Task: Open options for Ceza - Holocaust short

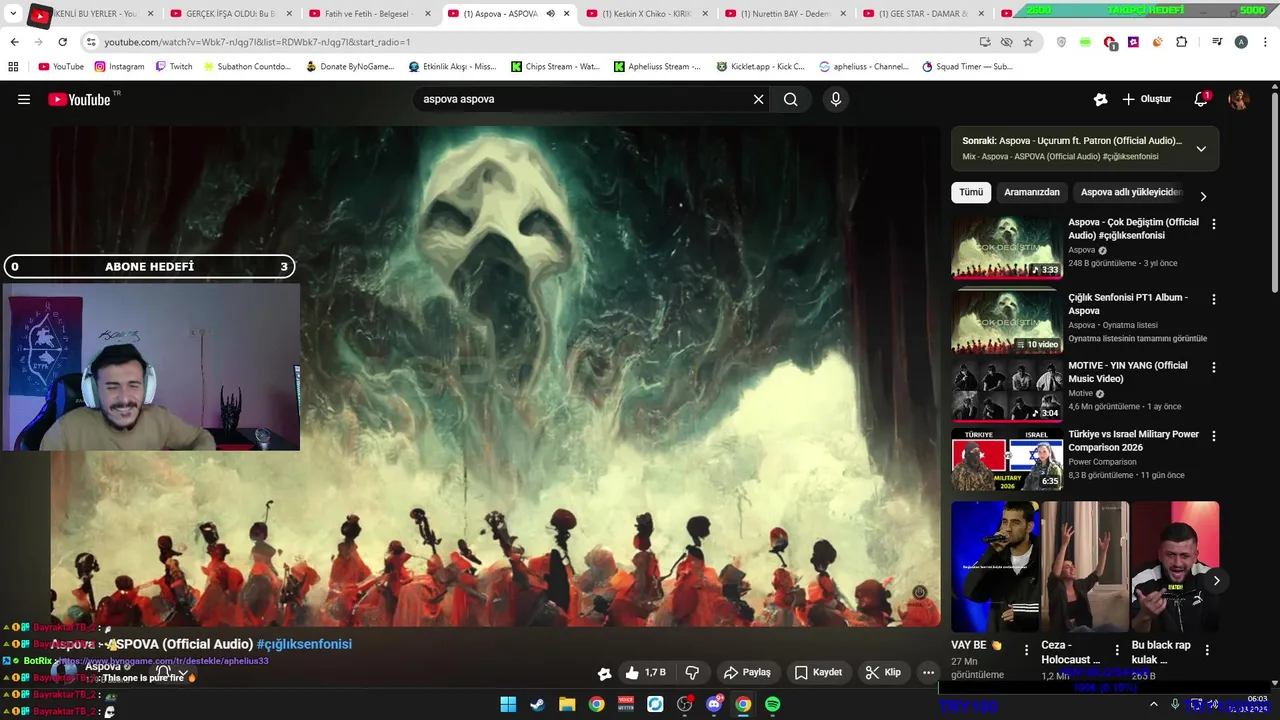Action: [x=1116, y=650]
